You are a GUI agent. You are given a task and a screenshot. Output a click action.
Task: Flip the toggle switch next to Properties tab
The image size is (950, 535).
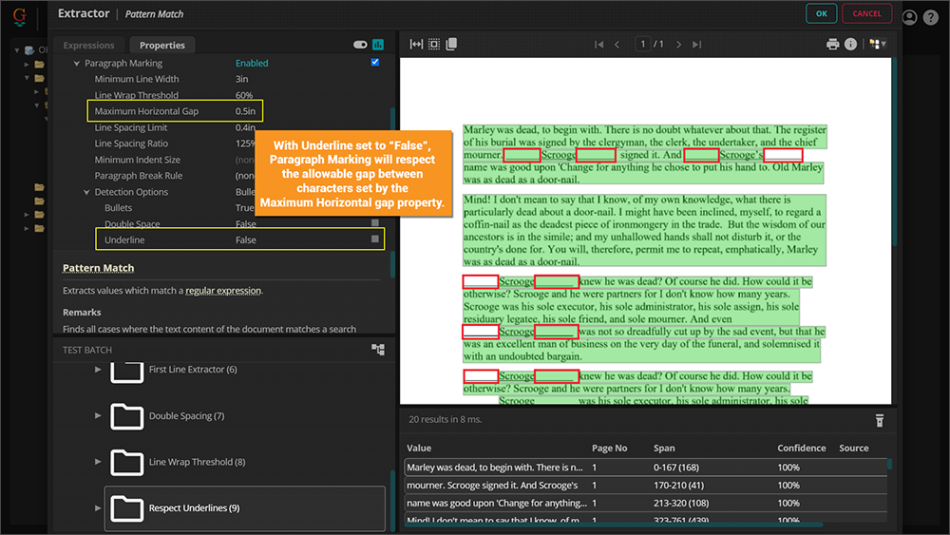360,45
